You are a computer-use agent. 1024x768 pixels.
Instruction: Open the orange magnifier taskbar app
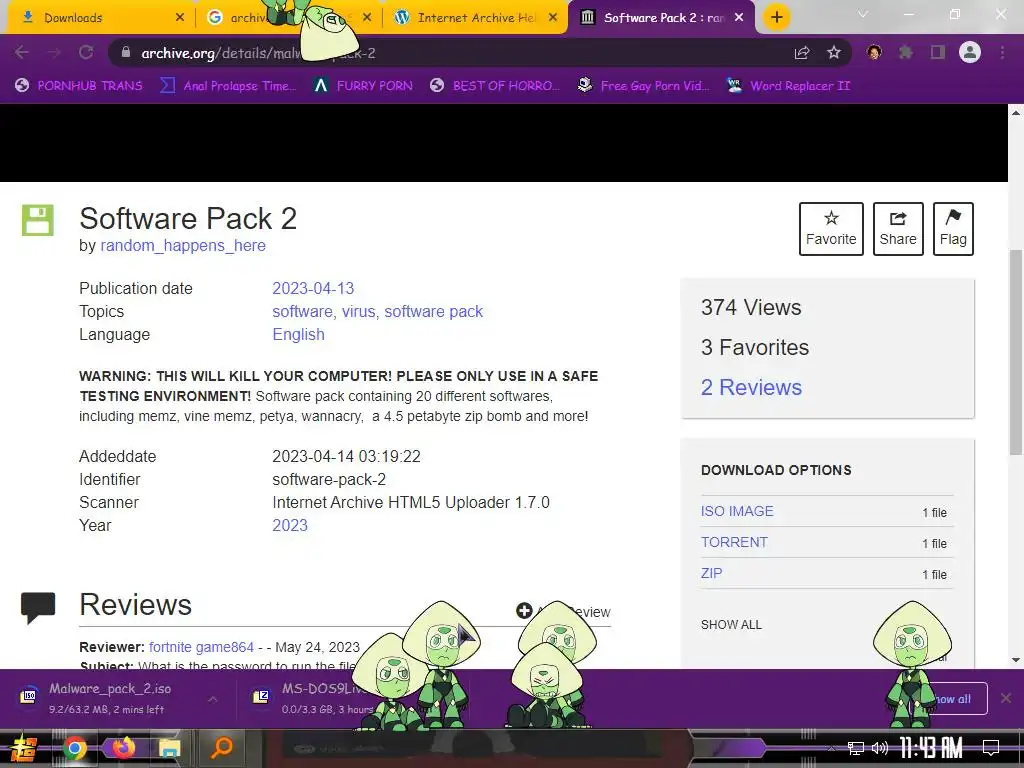coord(221,747)
